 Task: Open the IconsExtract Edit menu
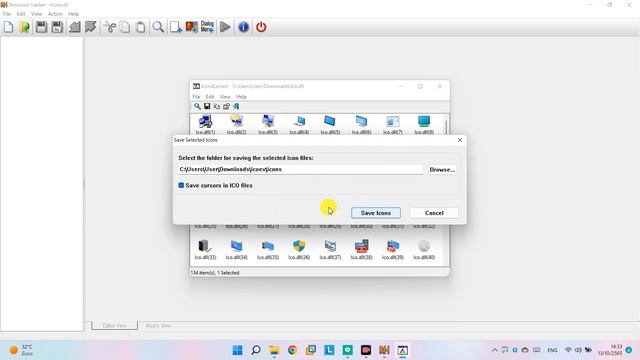coord(210,97)
